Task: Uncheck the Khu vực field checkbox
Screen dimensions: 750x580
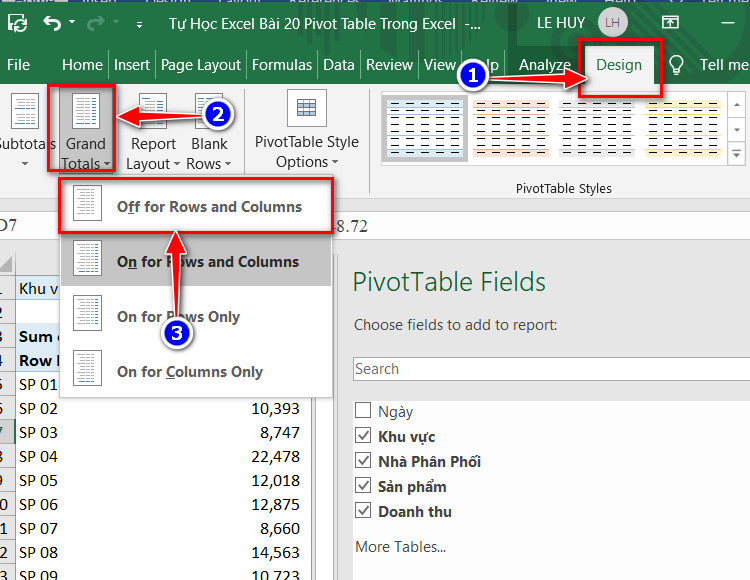Action: [x=363, y=435]
